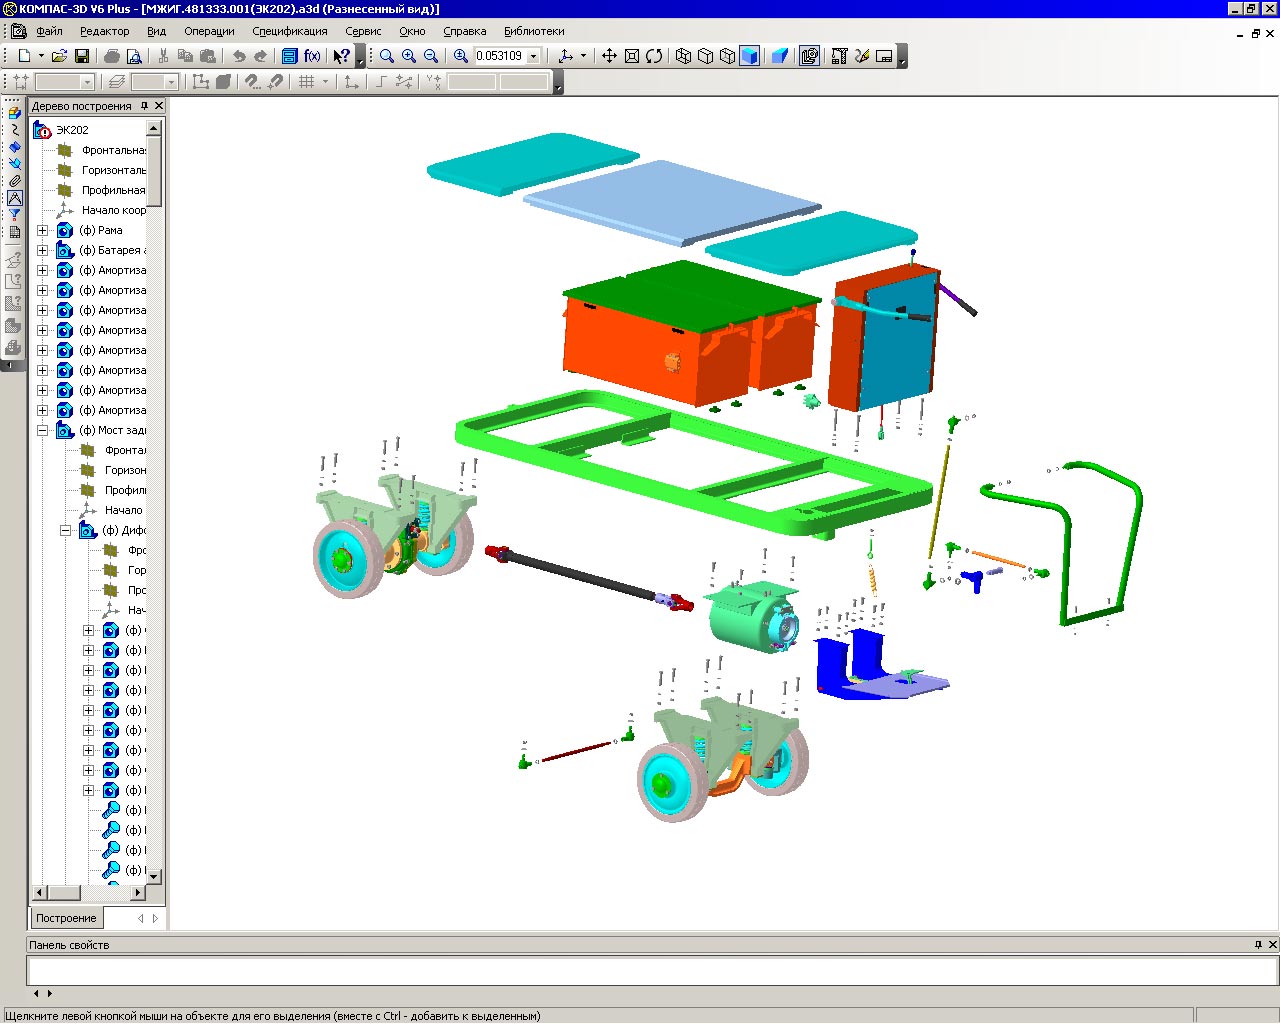Select the Pan (move view) tool
1280x1024 pixels.
click(609, 56)
